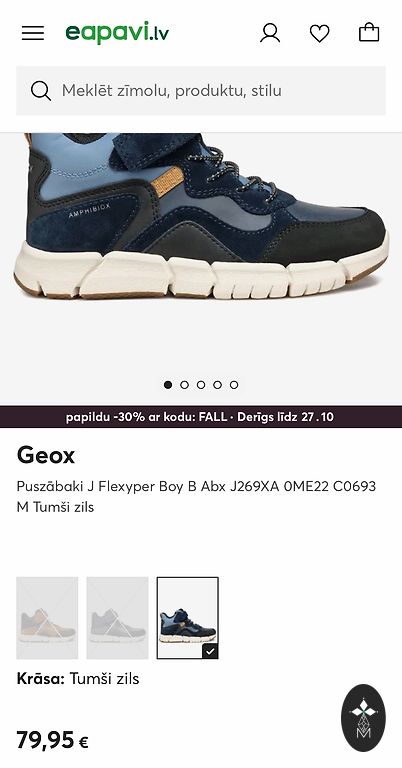Click the FALL -30% promo banner
The height and width of the screenshot is (768, 402).
201,417
